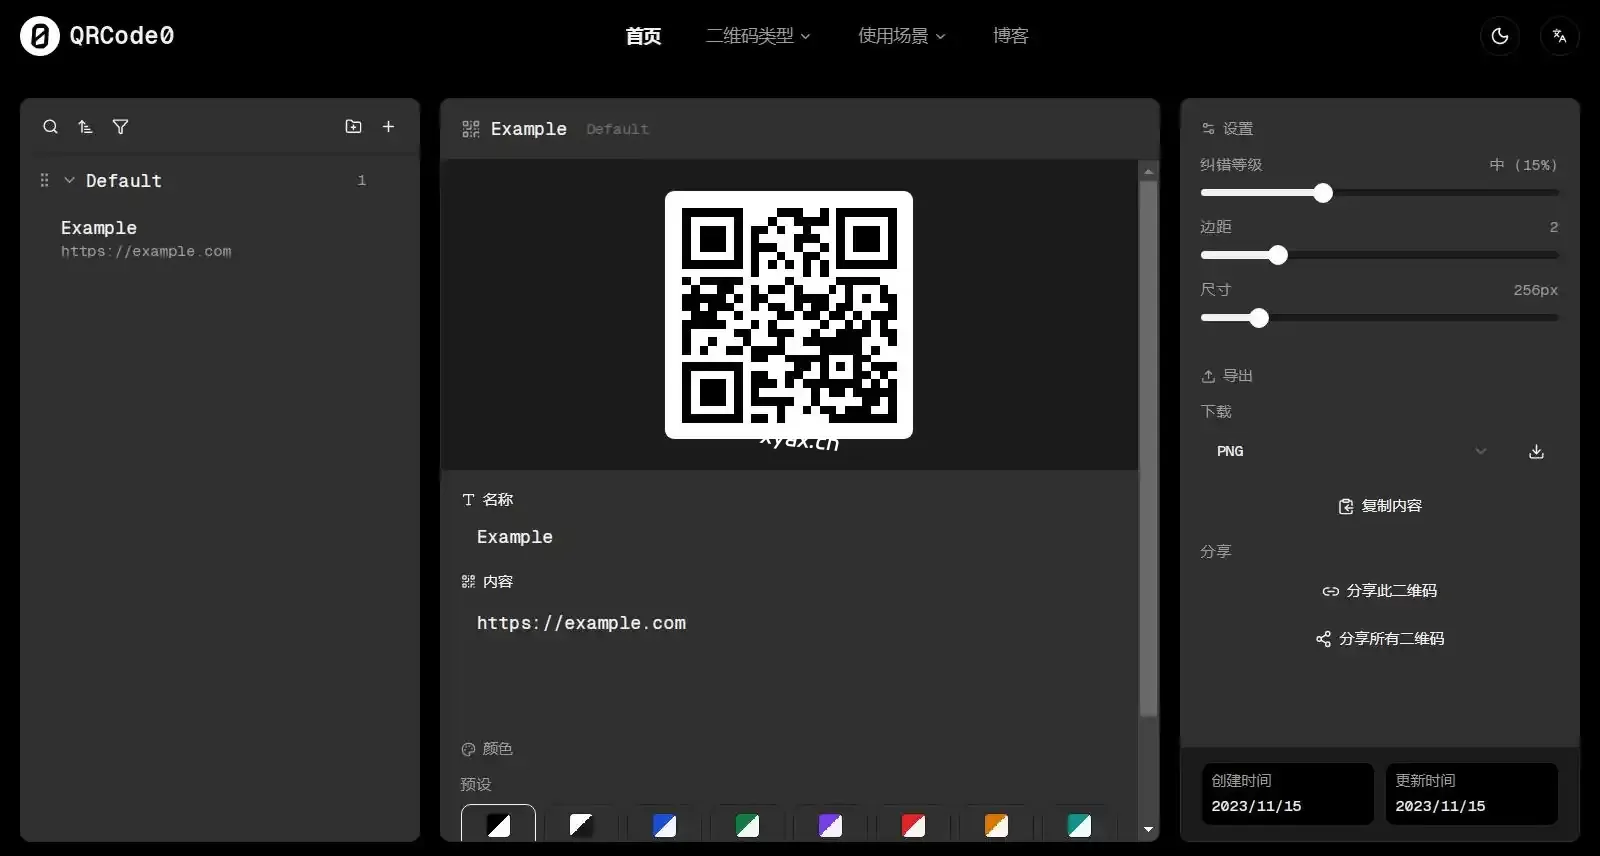1600x856 pixels.
Task: Click the search icon in left panel
Action: [x=50, y=127]
